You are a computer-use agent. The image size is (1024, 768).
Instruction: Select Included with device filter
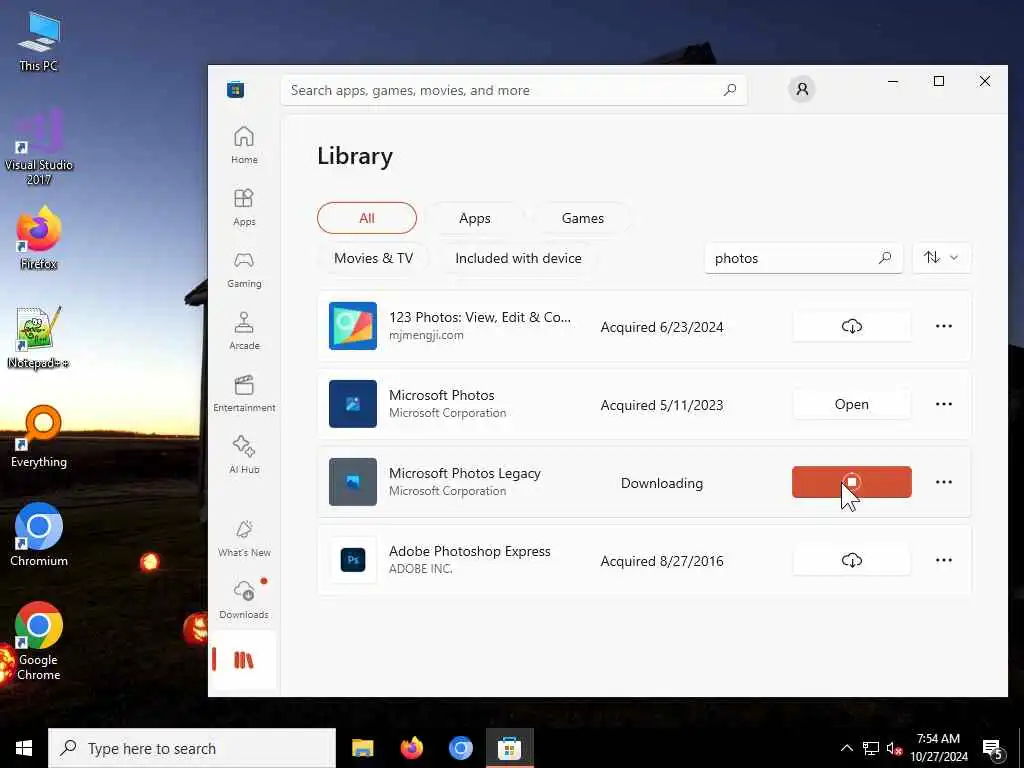[519, 258]
